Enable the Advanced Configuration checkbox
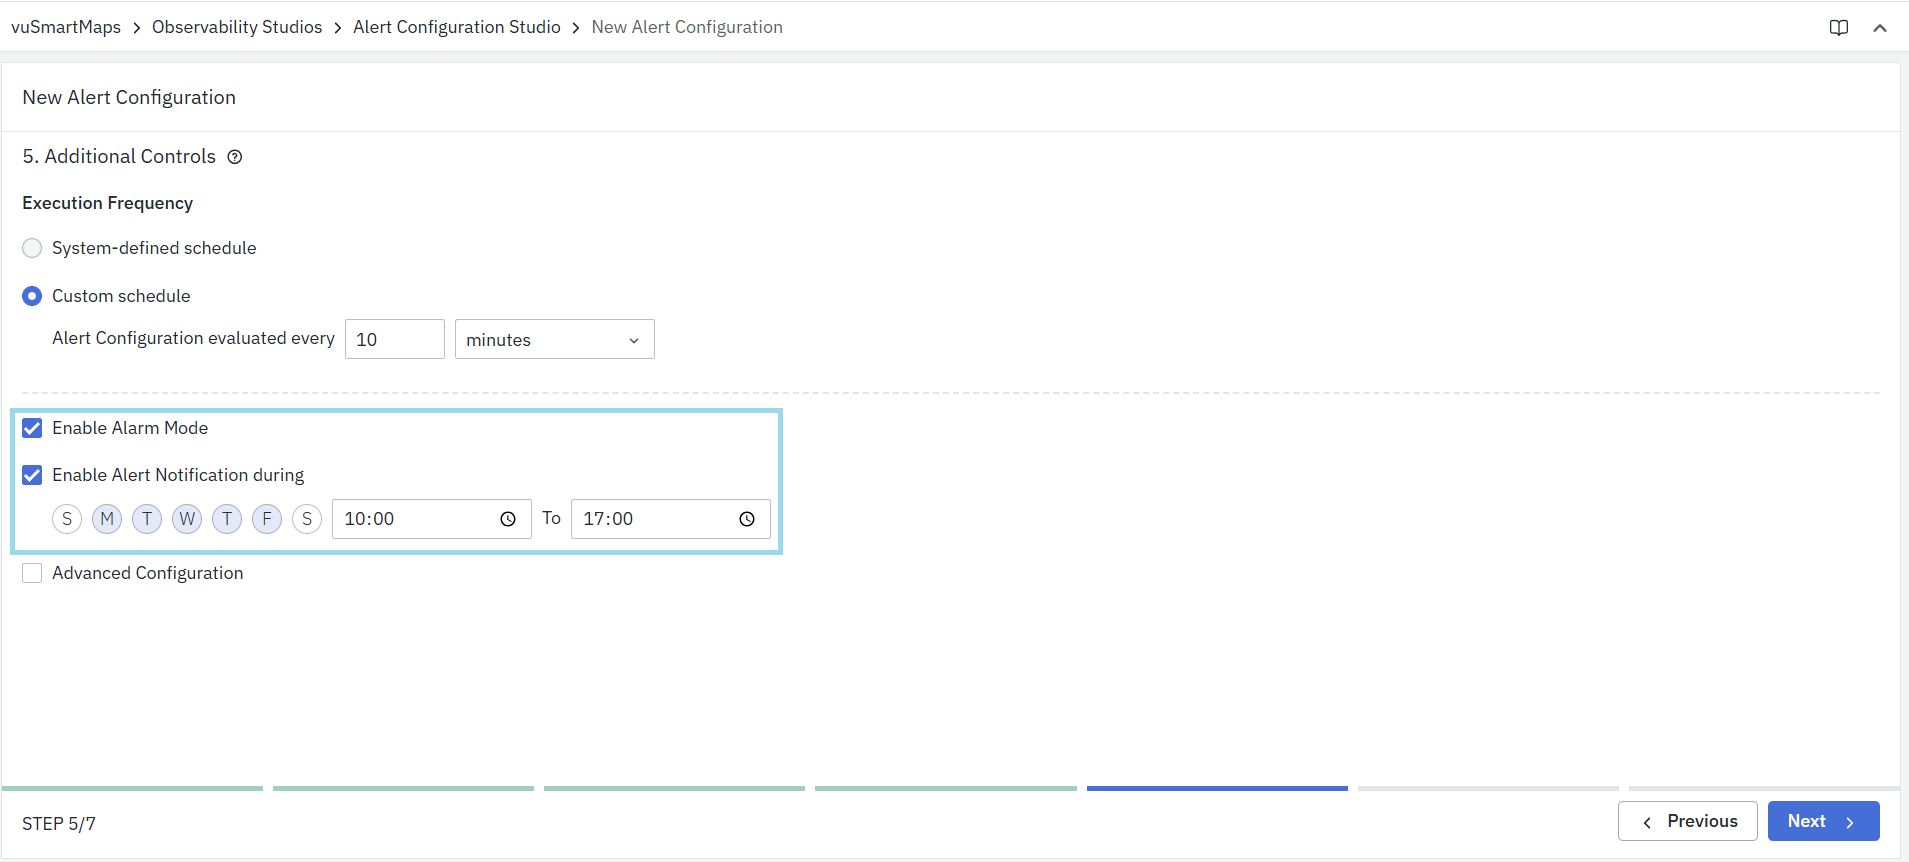The height and width of the screenshot is (862, 1909). tap(32, 573)
